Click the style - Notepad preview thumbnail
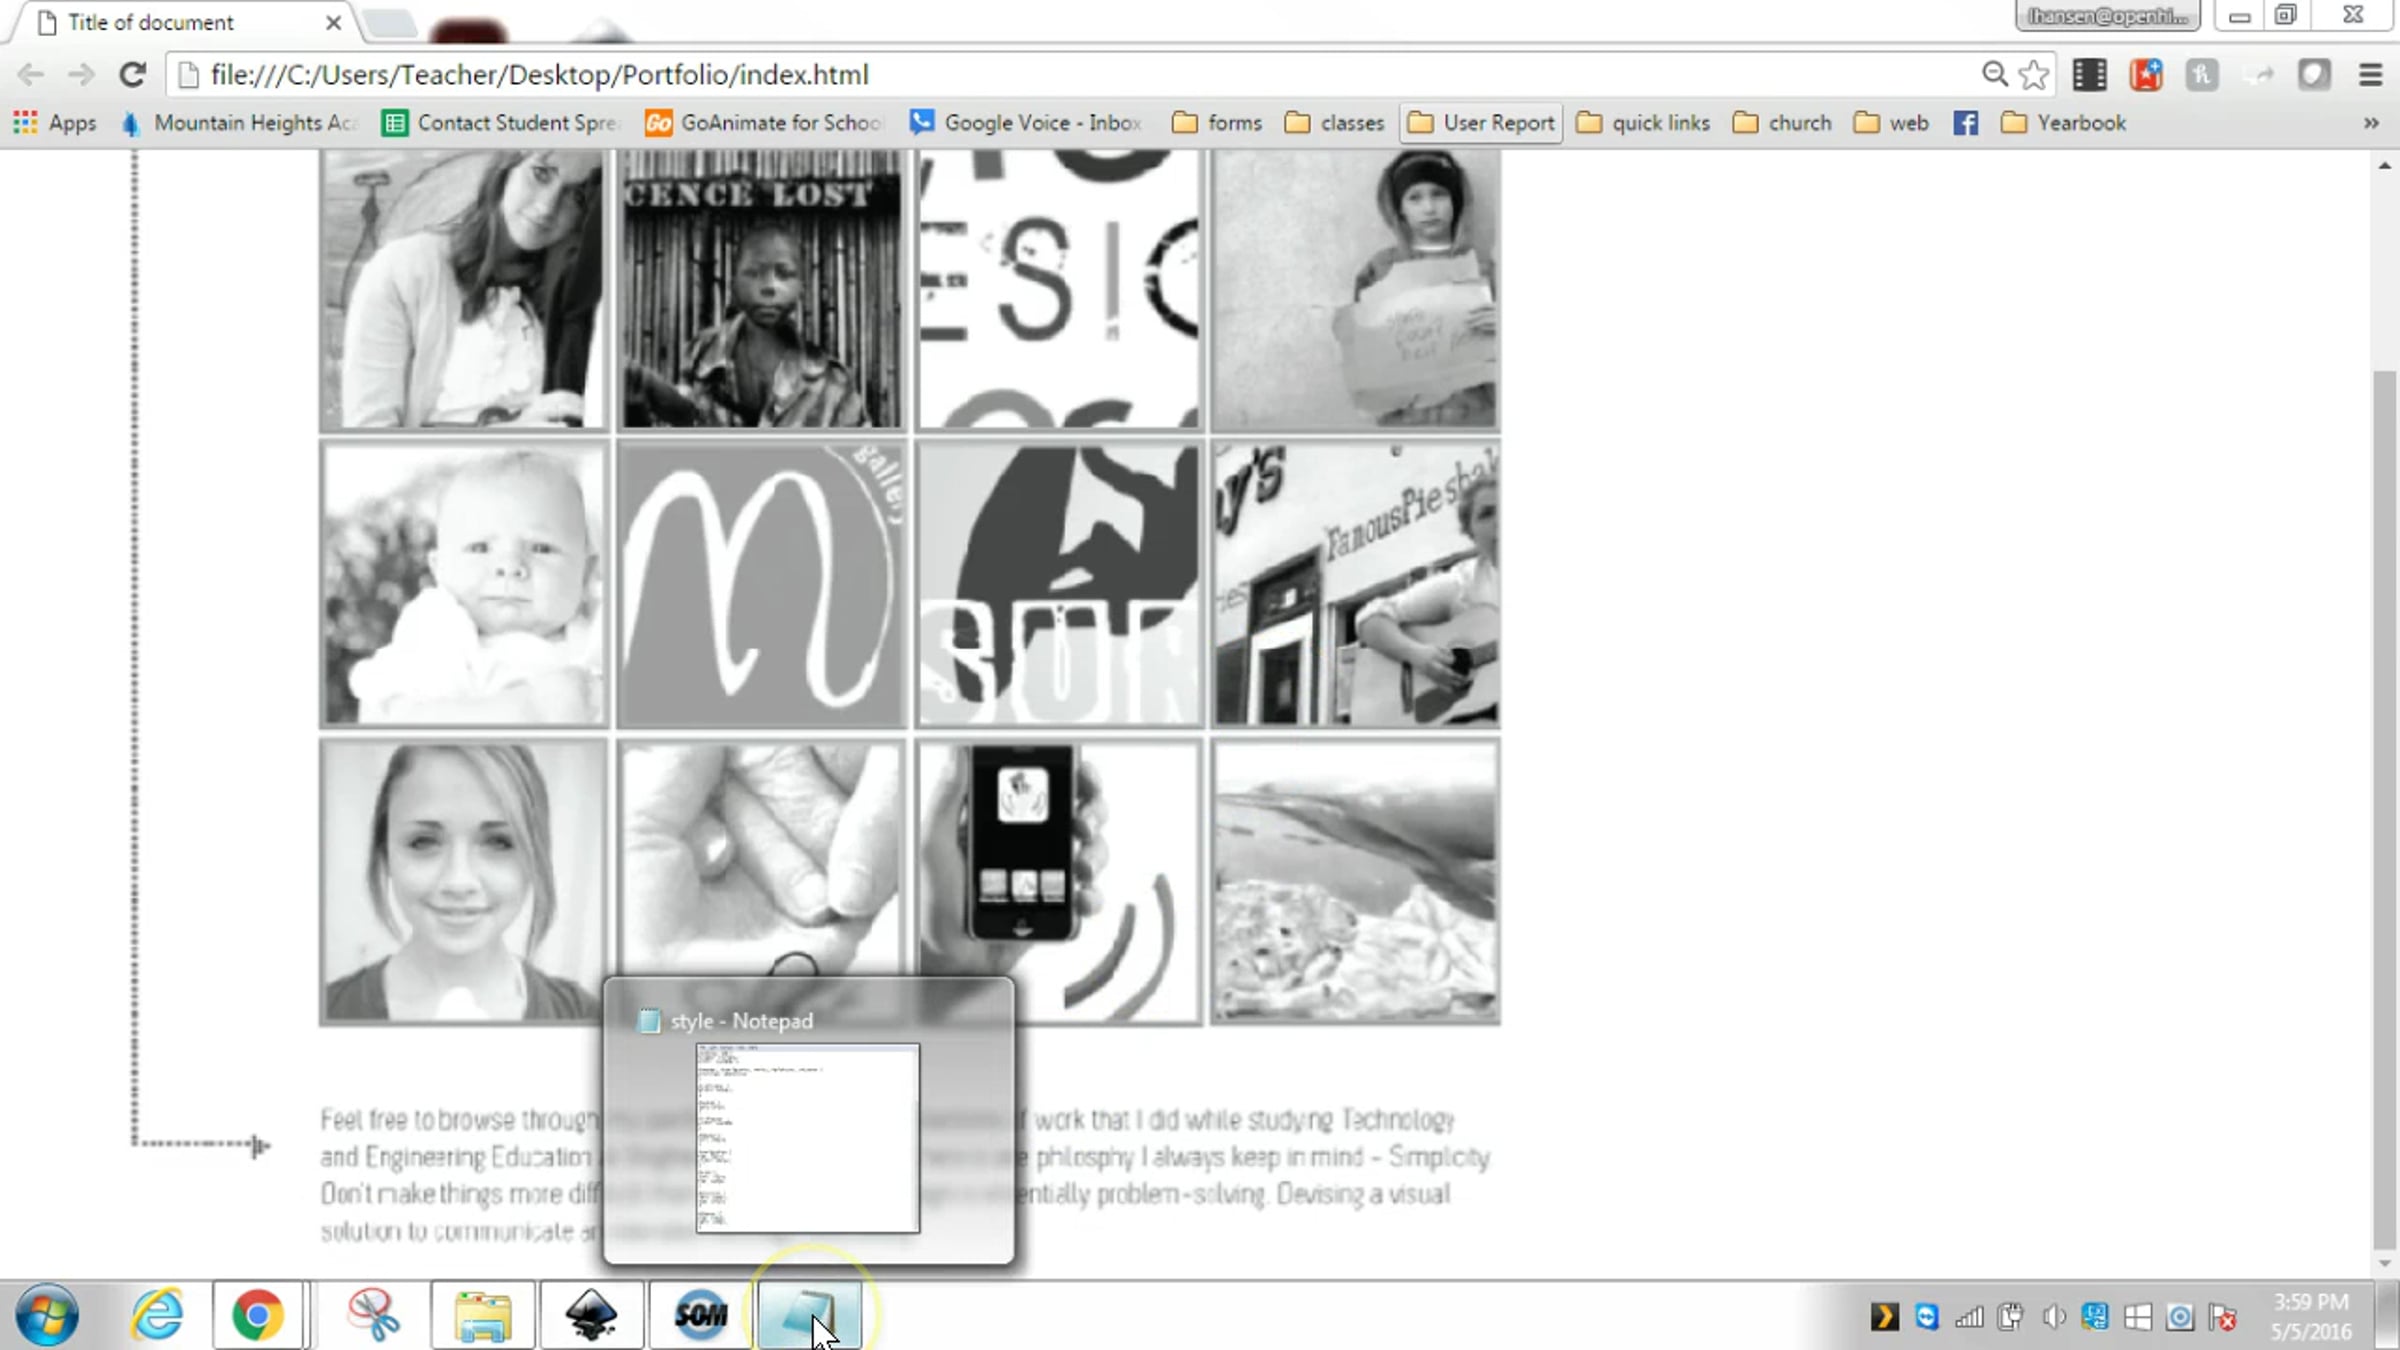2400x1350 pixels. point(807,1138)
